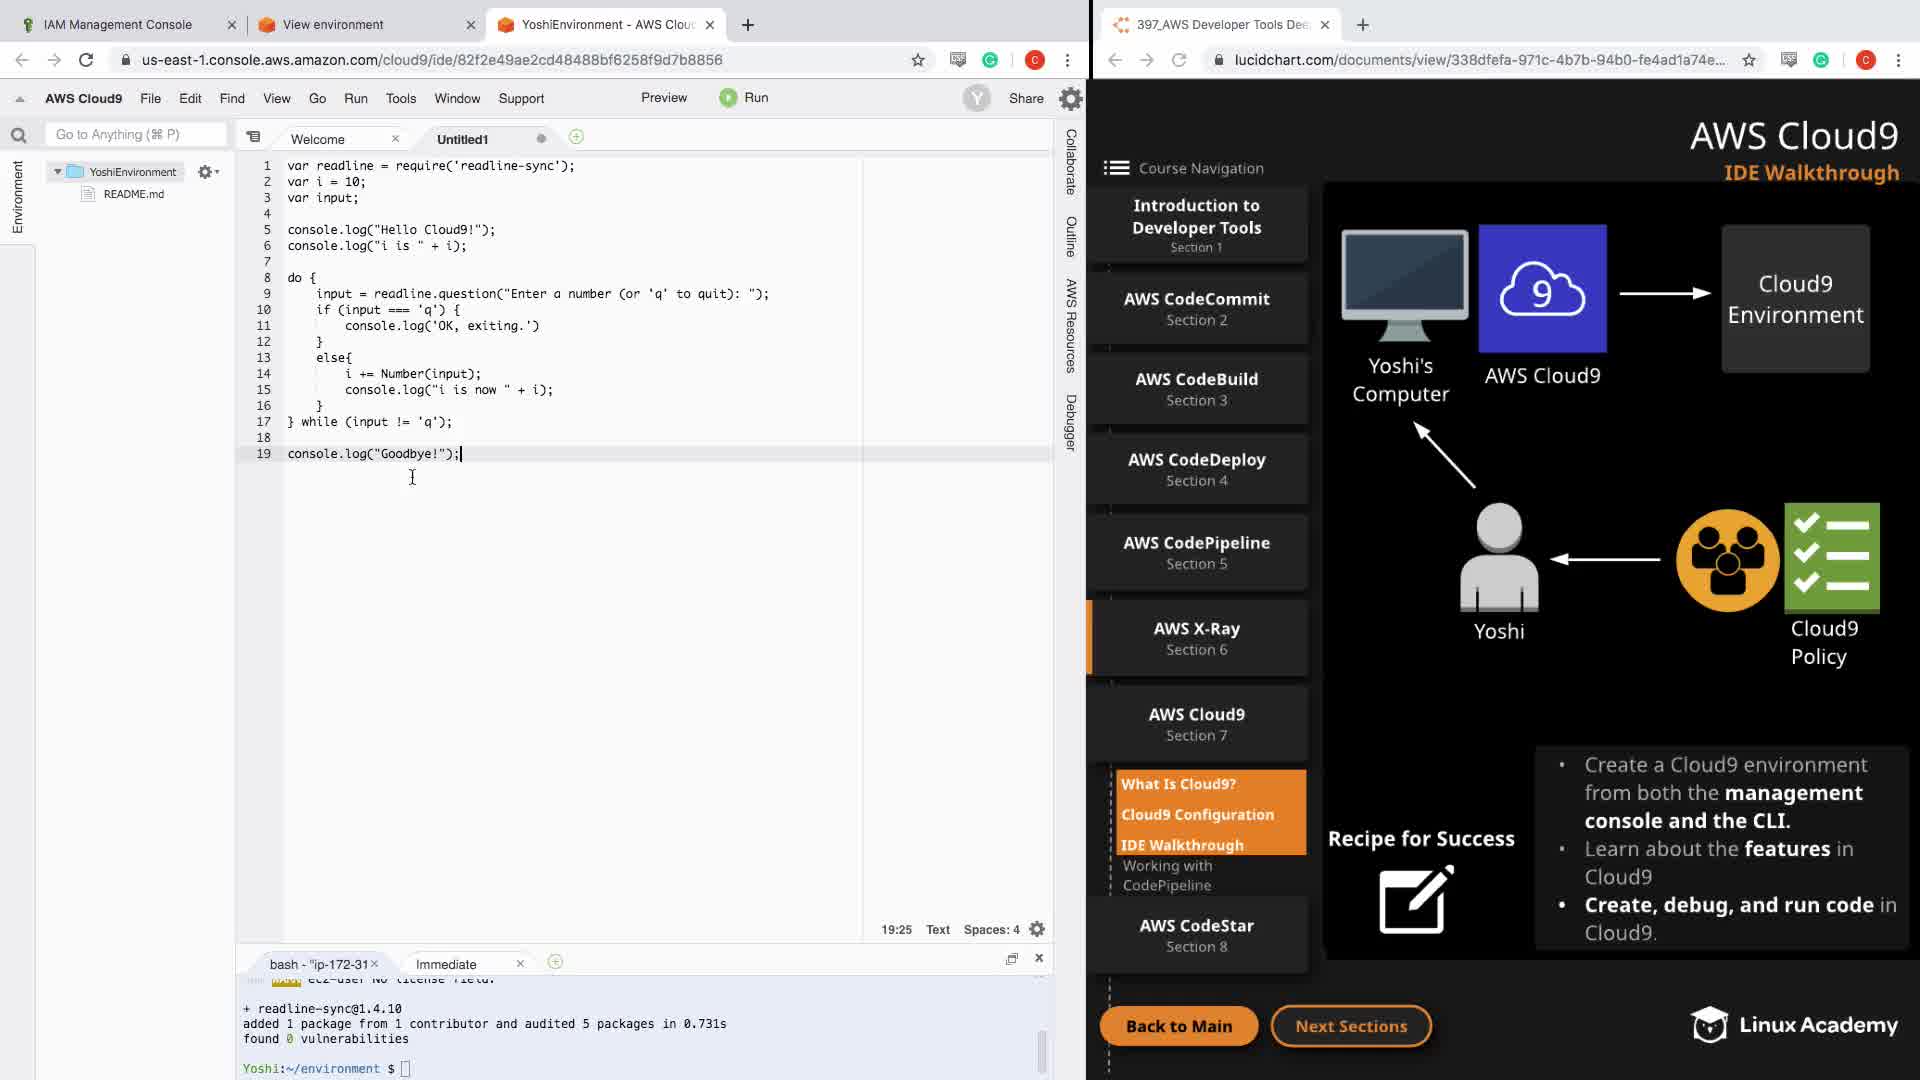Add new terminal tab with plus icon

click(x=555, y=962)
